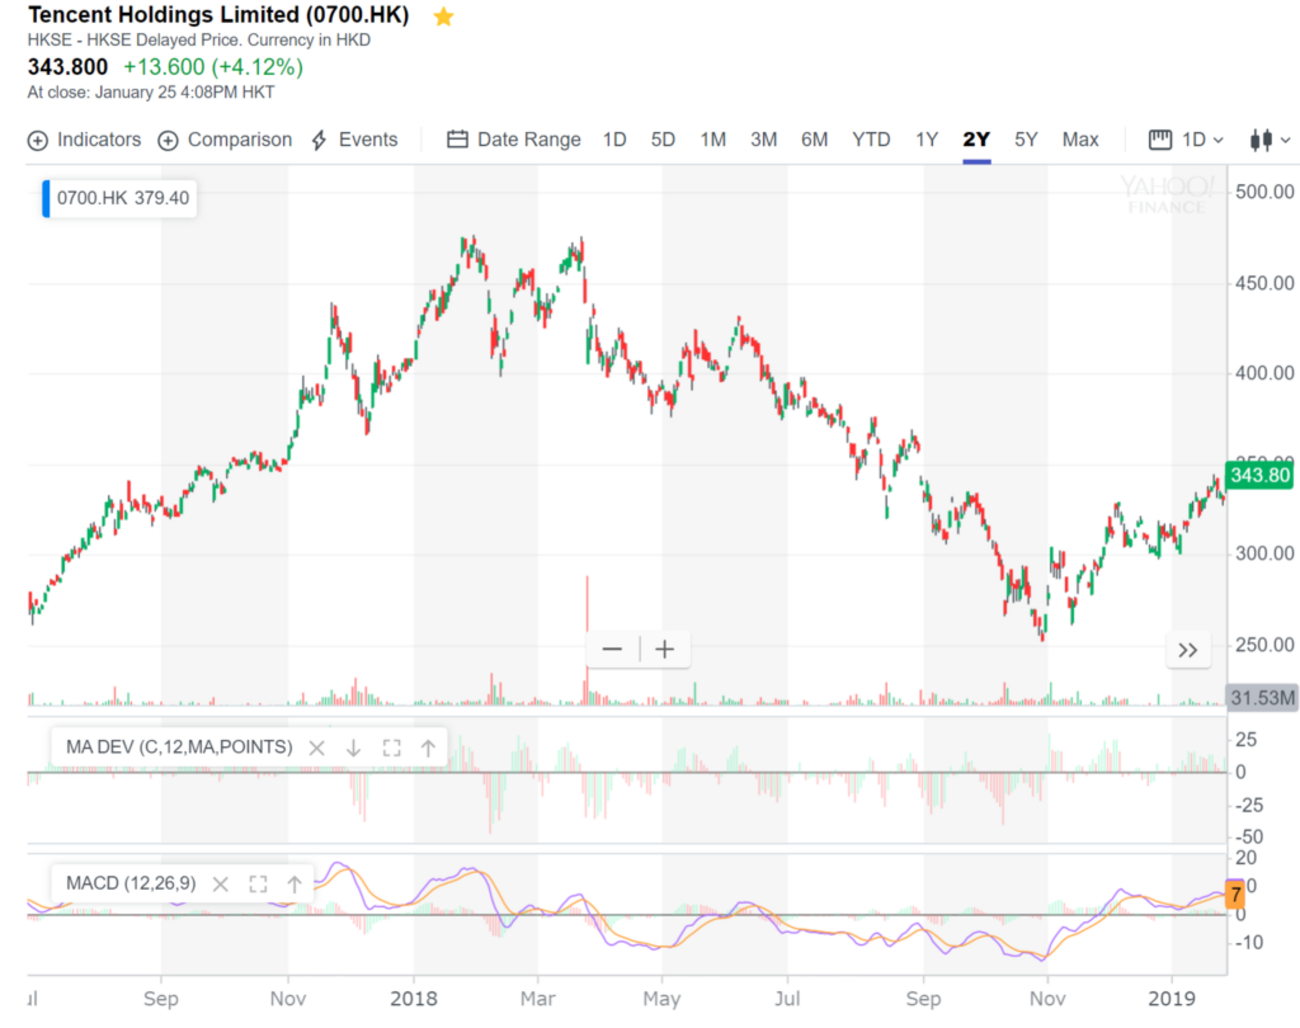Open the Indicators menu
This screenshot has width=1300, height=1028.
point(84,140)
